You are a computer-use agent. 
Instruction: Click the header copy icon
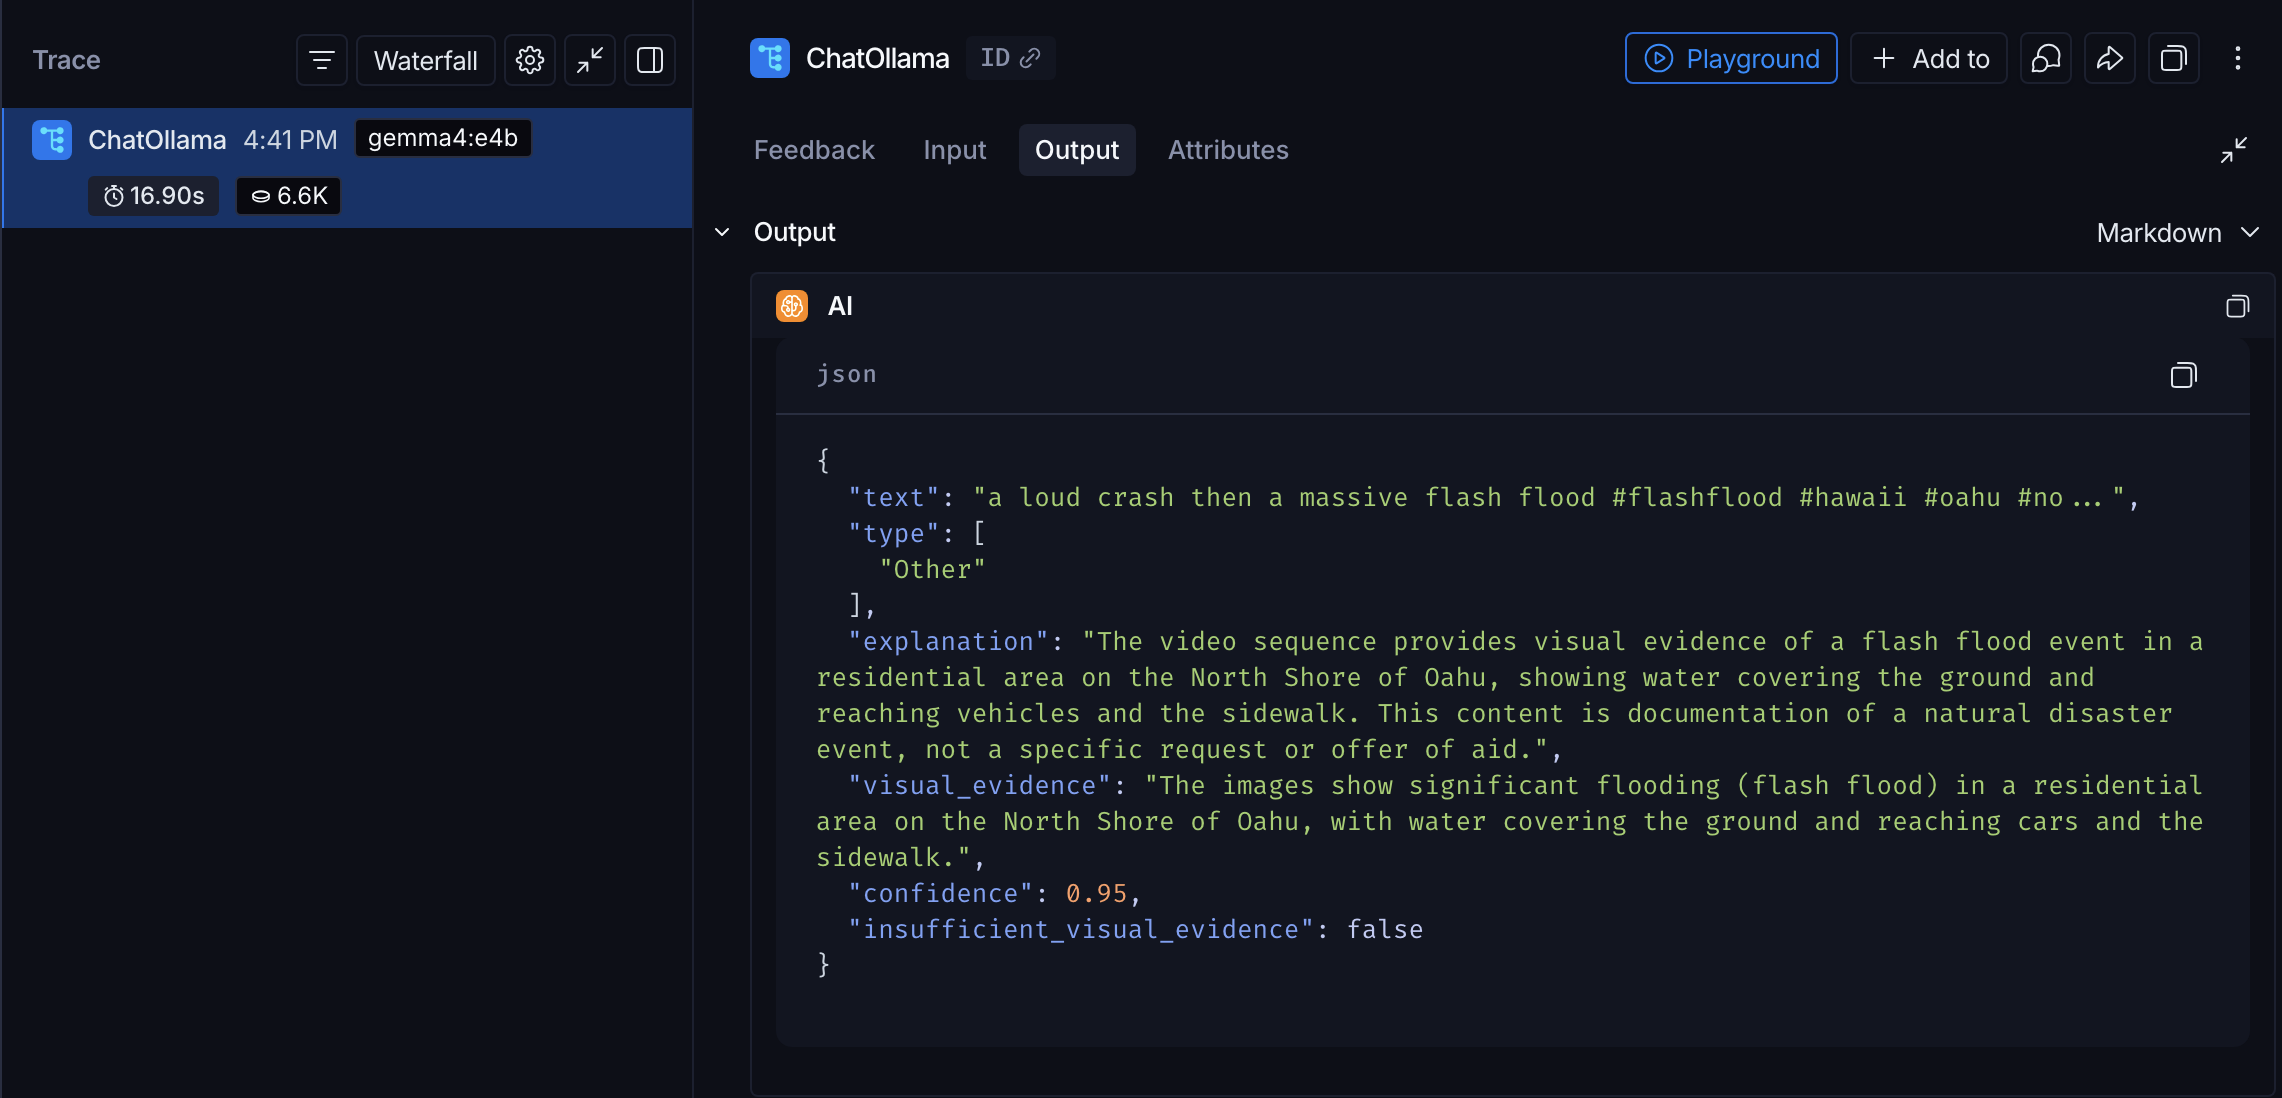click(x=2173, y=59)
